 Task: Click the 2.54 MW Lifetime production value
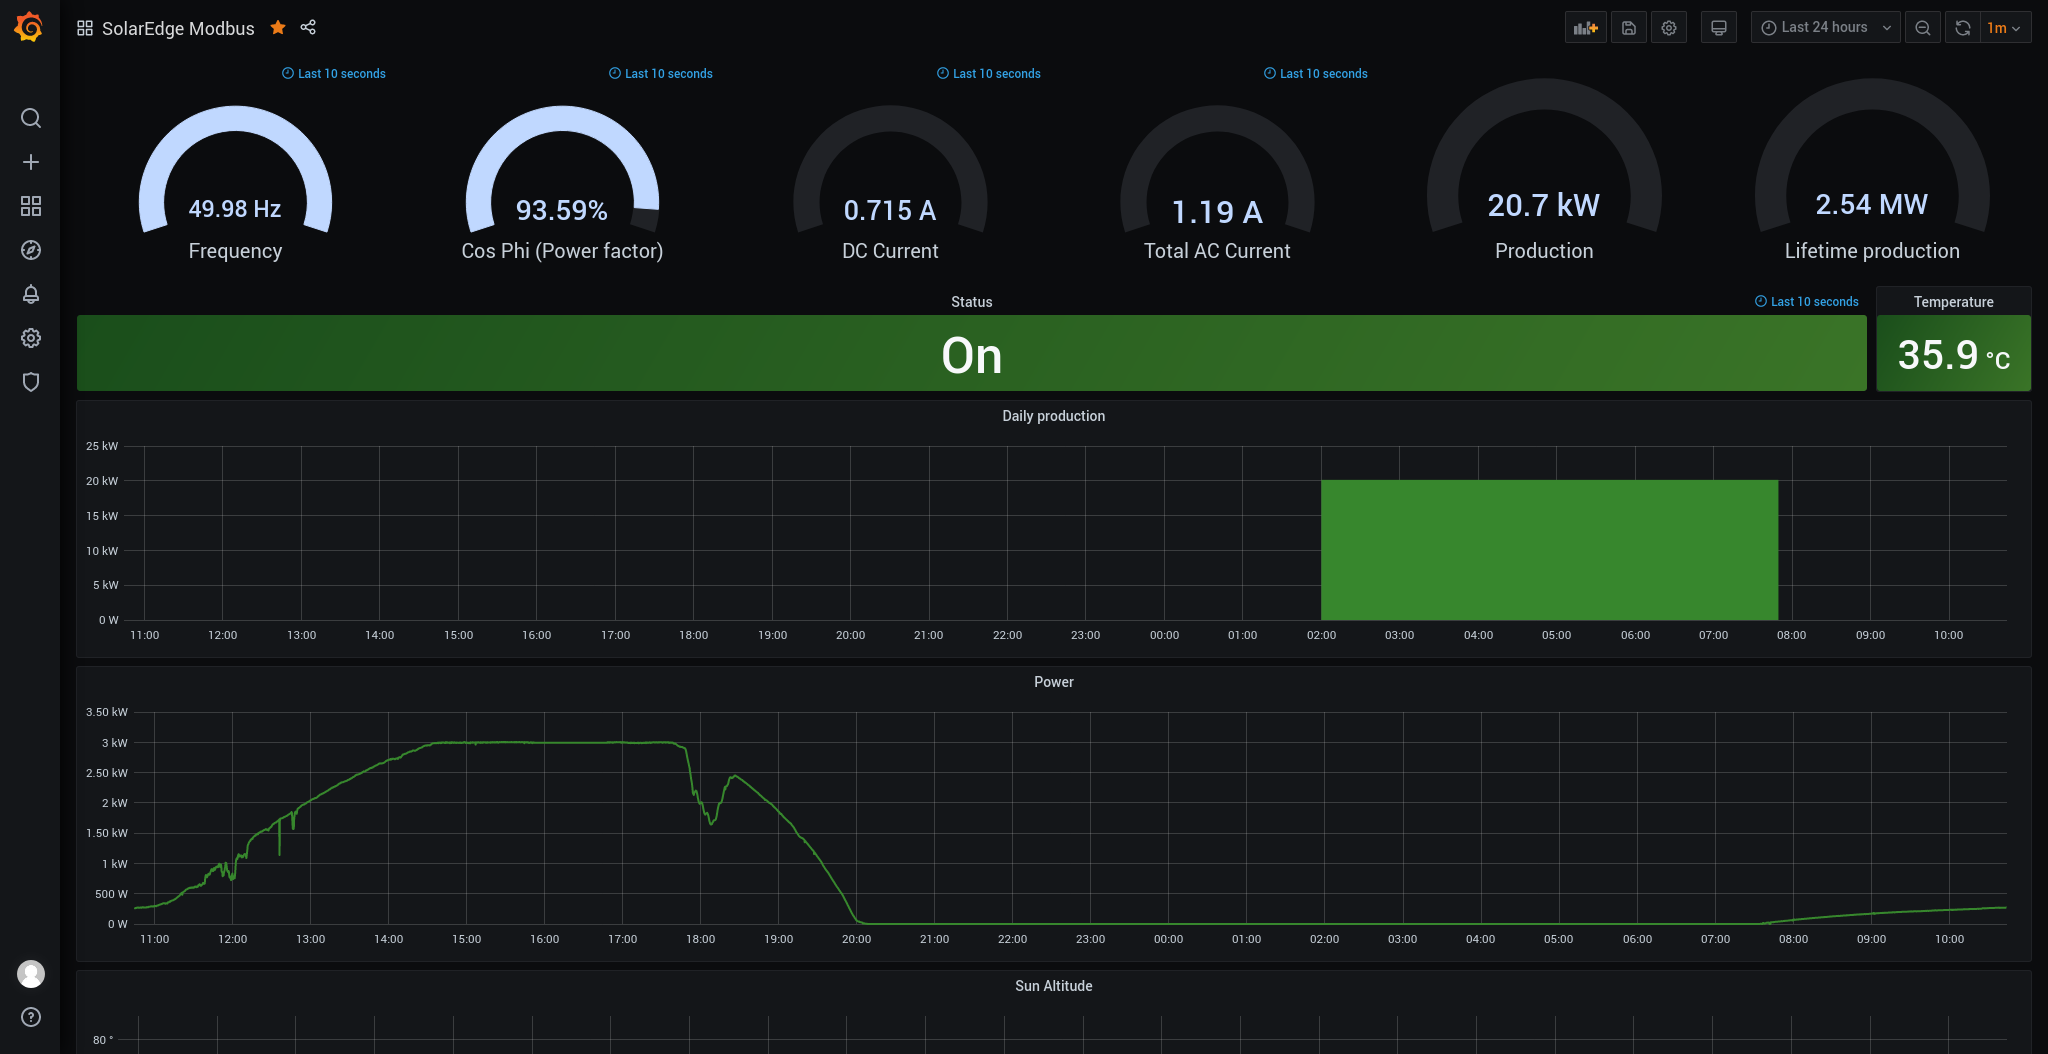pyautogui.click(x=1872, y=204)
